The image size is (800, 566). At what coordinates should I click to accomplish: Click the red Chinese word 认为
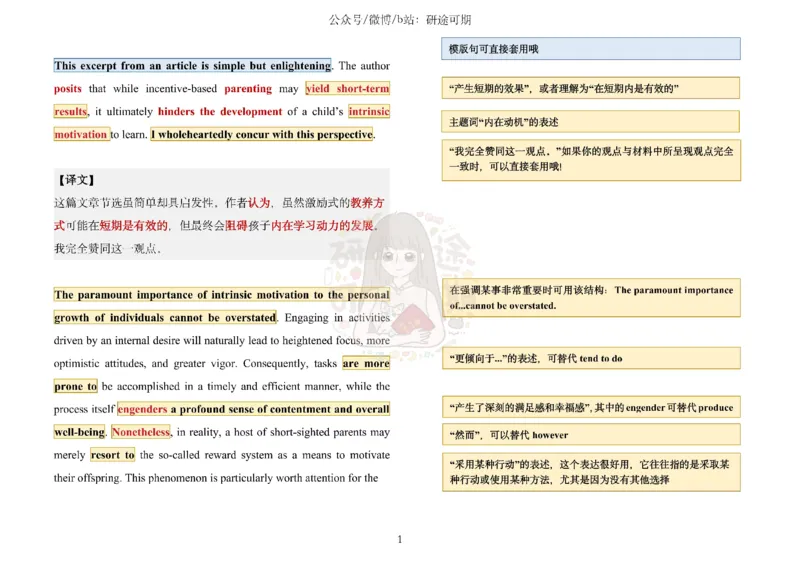(259, 203)
